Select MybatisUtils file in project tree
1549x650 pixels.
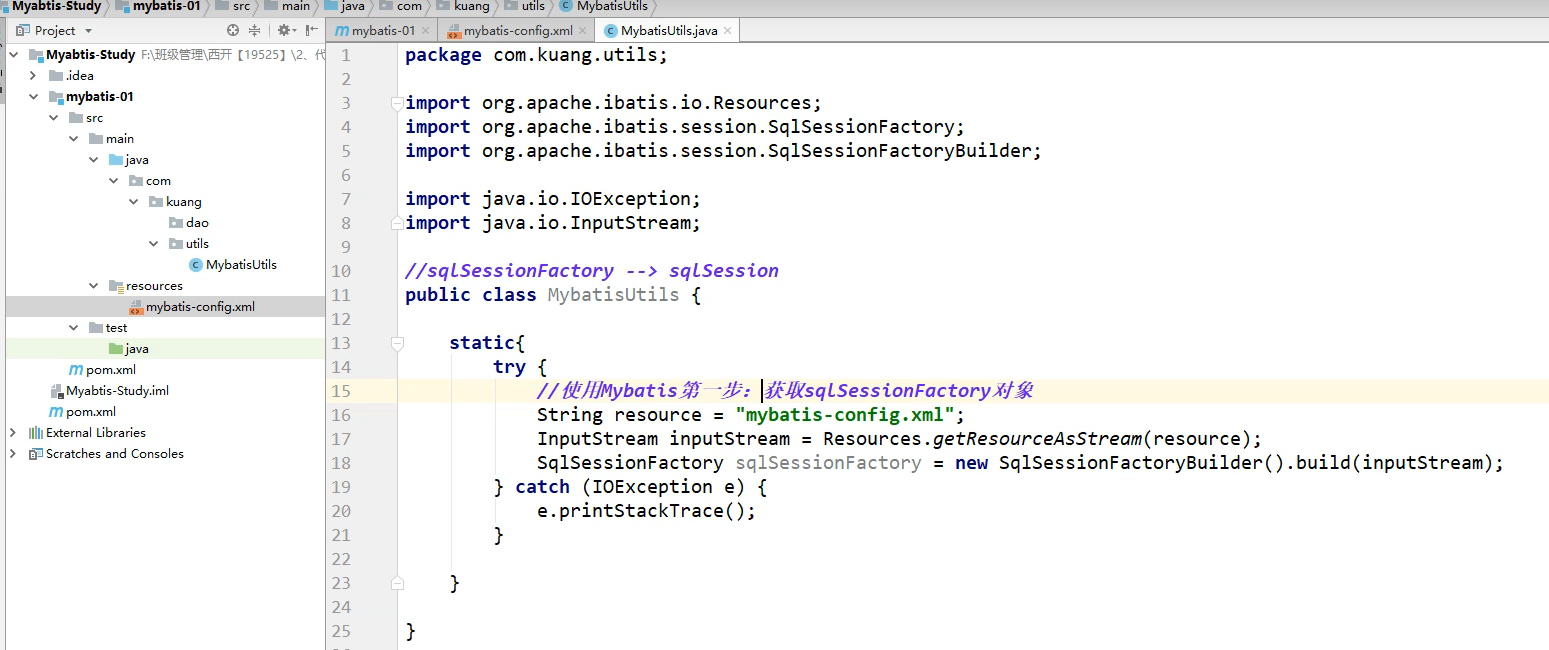241,265
